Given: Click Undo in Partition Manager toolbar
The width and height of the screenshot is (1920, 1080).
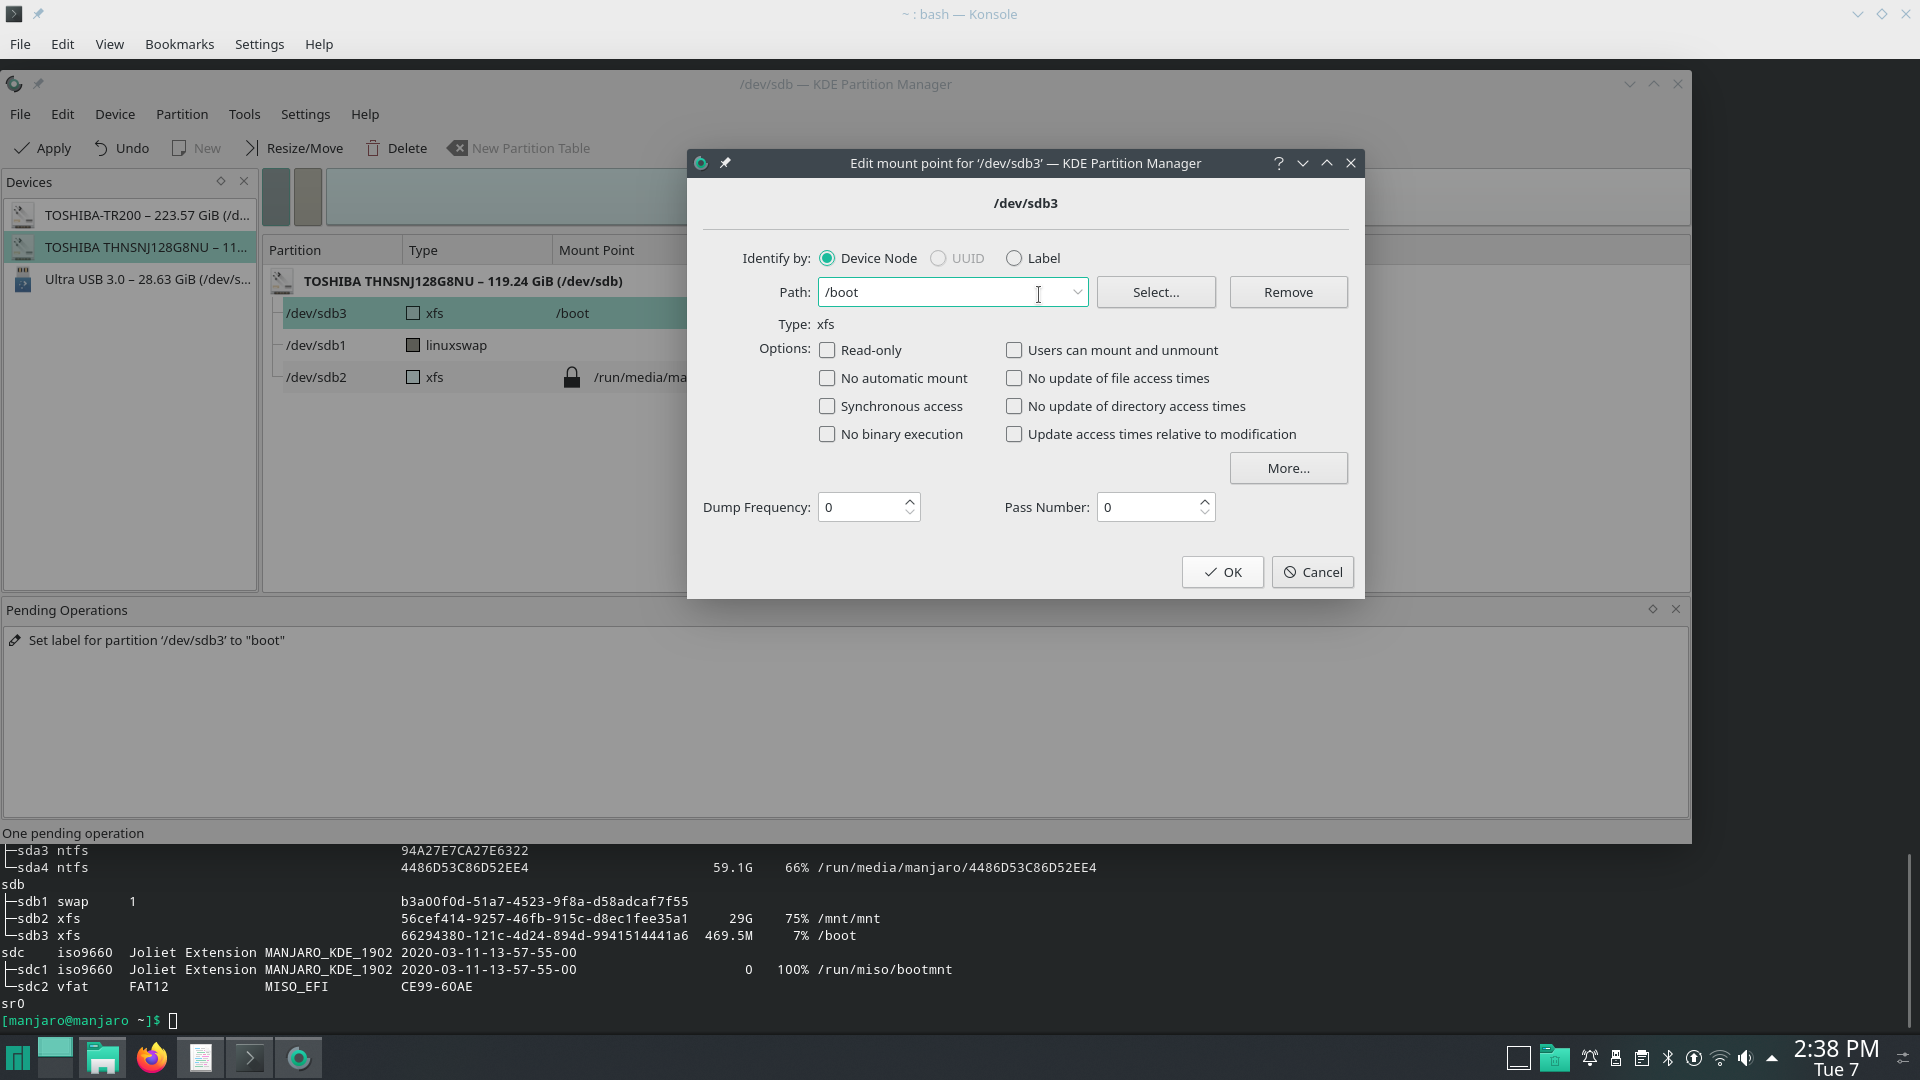Looking at the screenshot, I should click(121, 148).
